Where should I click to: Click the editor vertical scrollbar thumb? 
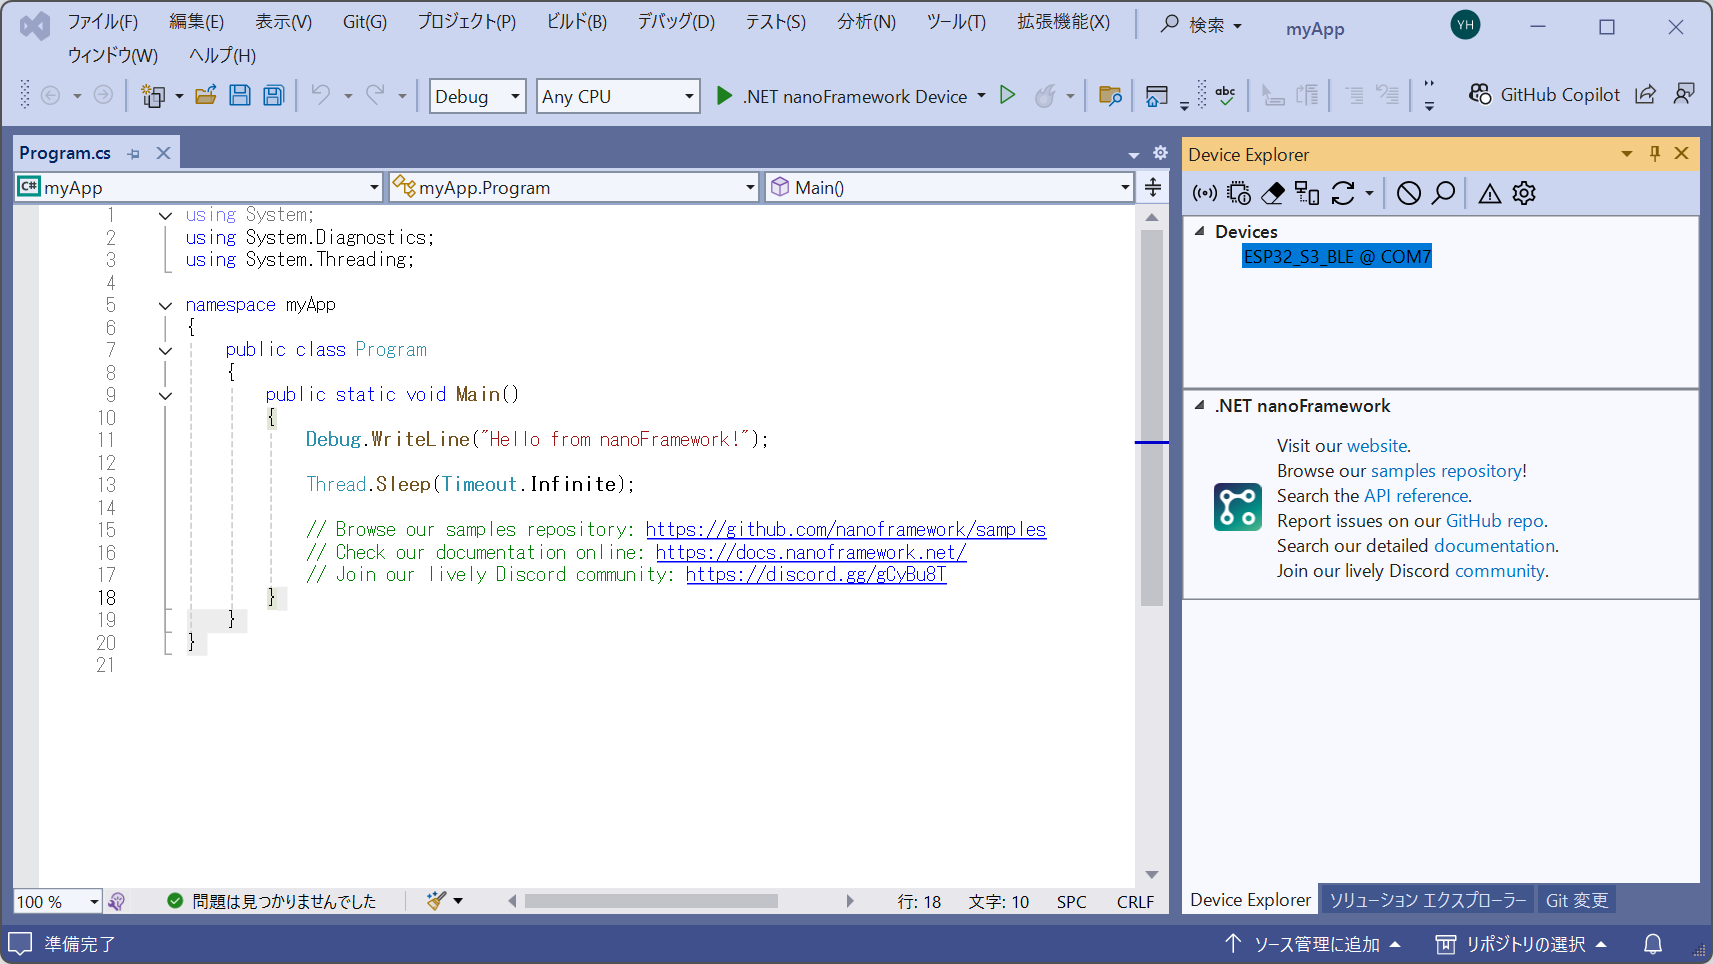point(1152,417)
